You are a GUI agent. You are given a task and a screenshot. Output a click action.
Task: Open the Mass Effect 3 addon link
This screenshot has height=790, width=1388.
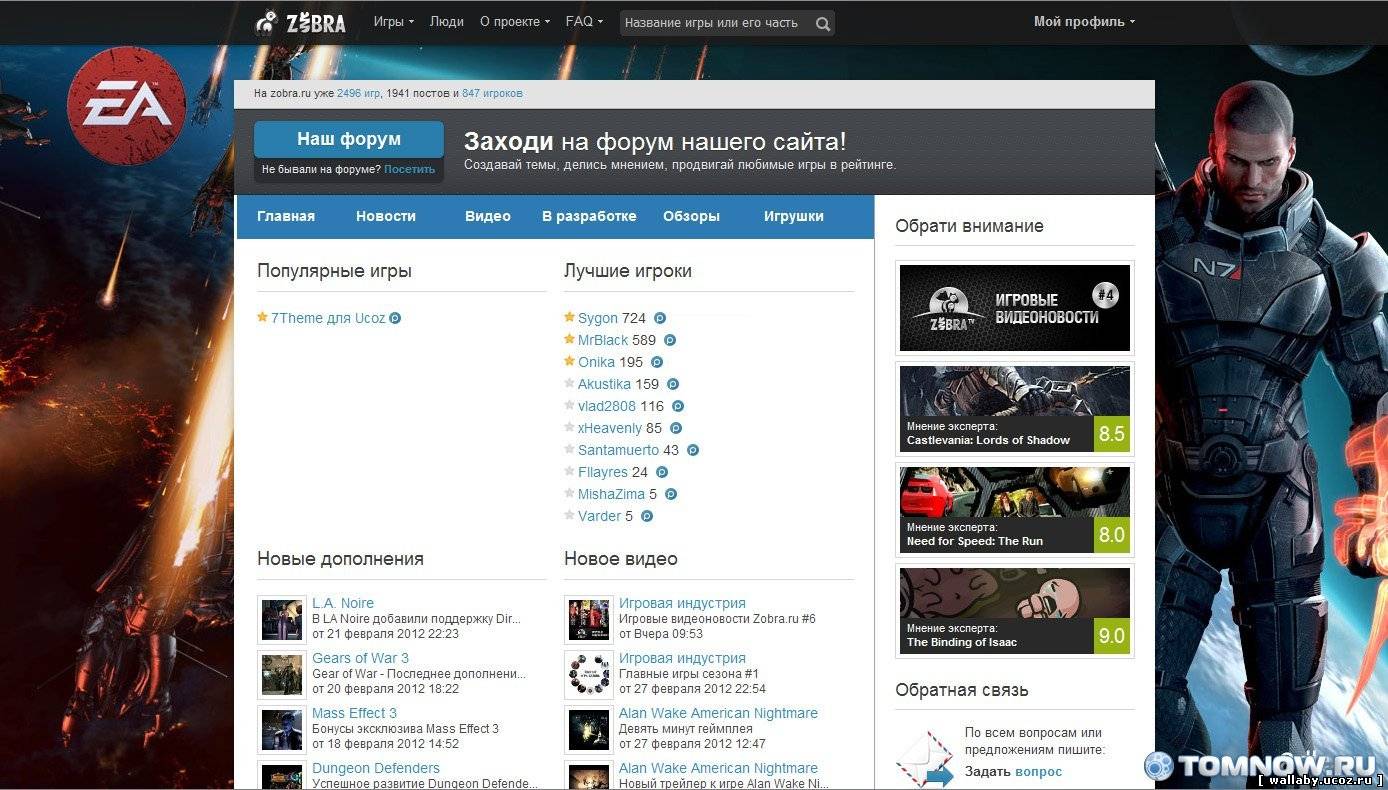point(354,713)
